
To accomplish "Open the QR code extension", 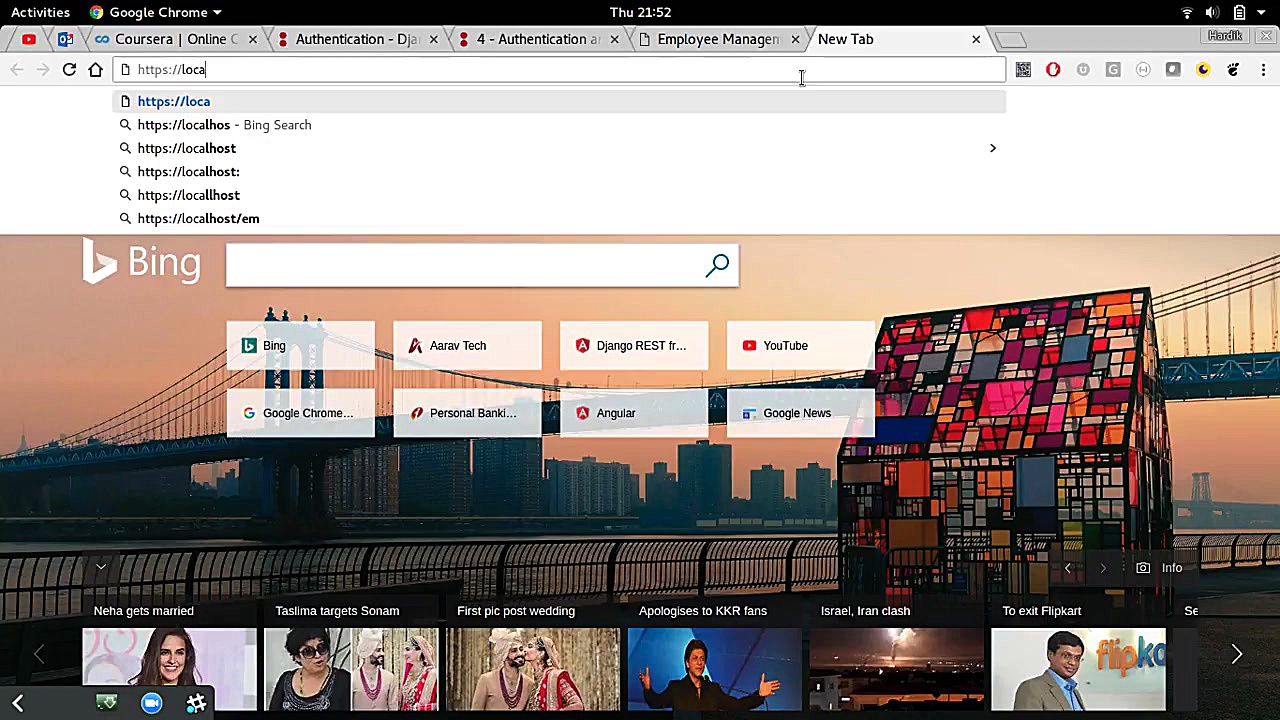I will (1023, 69).
